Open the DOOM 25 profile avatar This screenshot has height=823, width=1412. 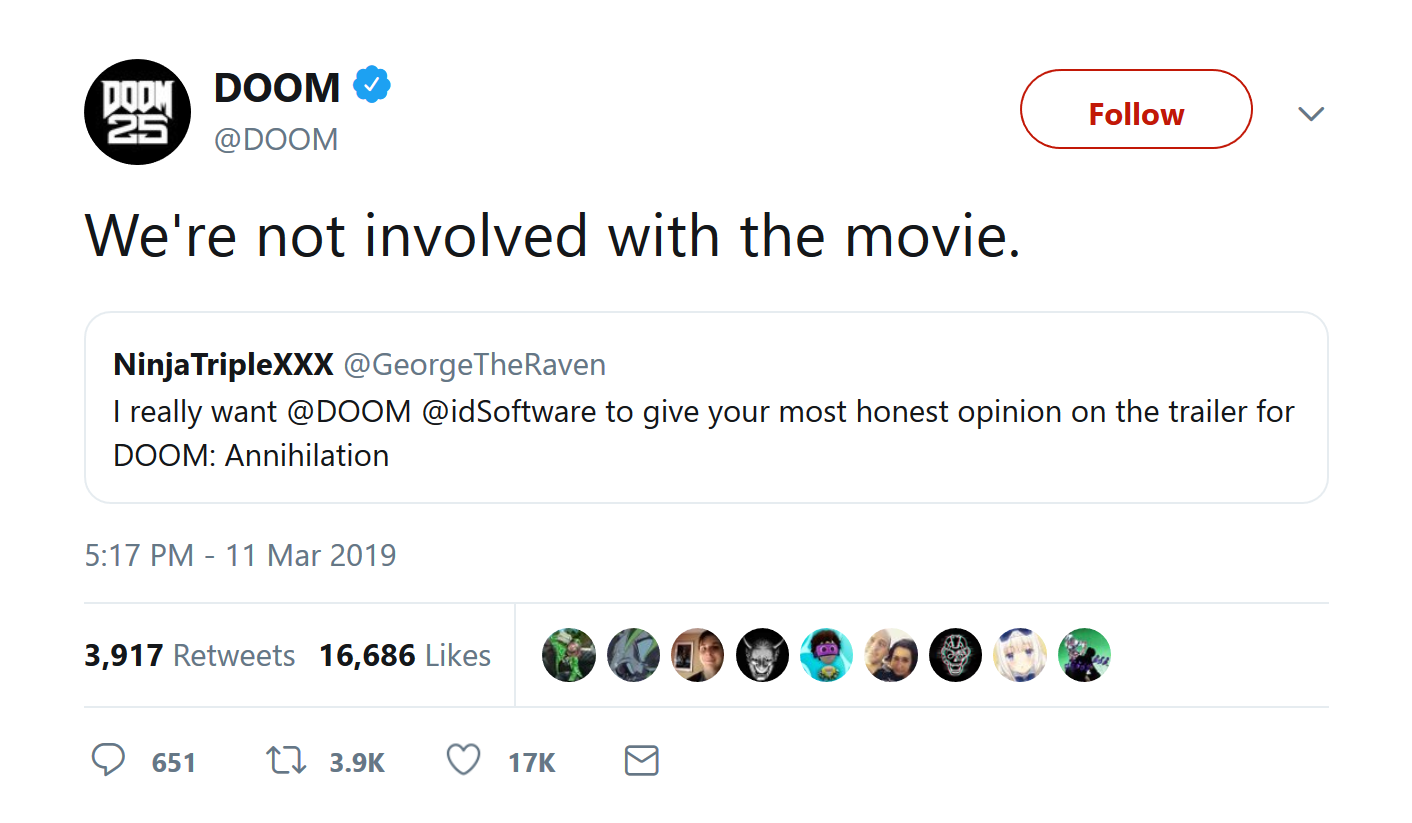pyautogui.click(x=137, y=112)
